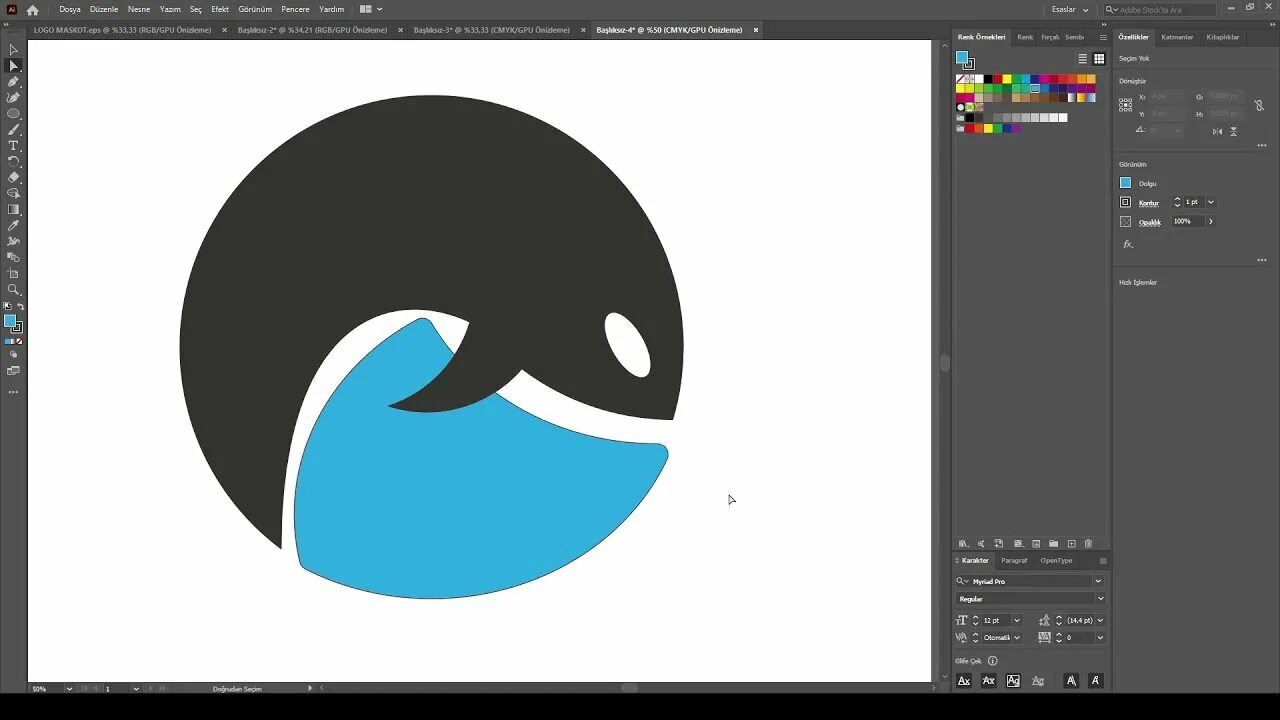Open Paragraf tab in character panel

coord(1014,560)
